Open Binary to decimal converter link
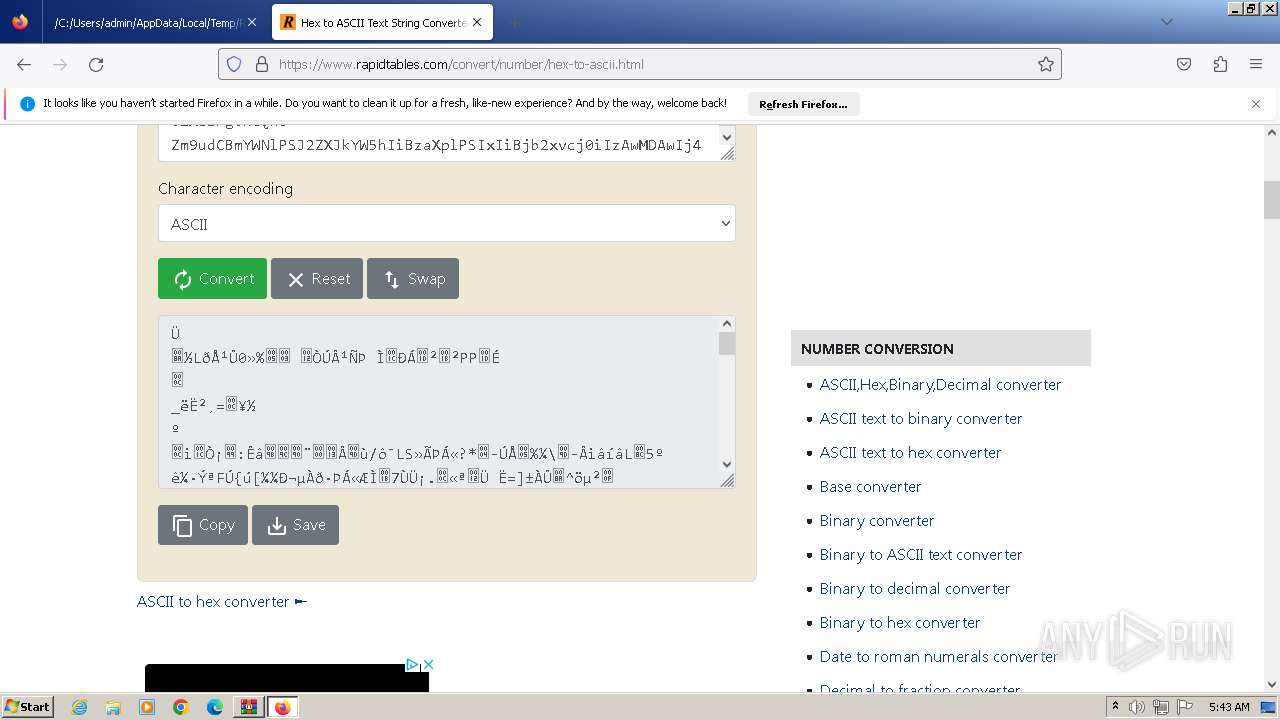1280x720 pixels. pyautogui.click(x=915, y=588)
